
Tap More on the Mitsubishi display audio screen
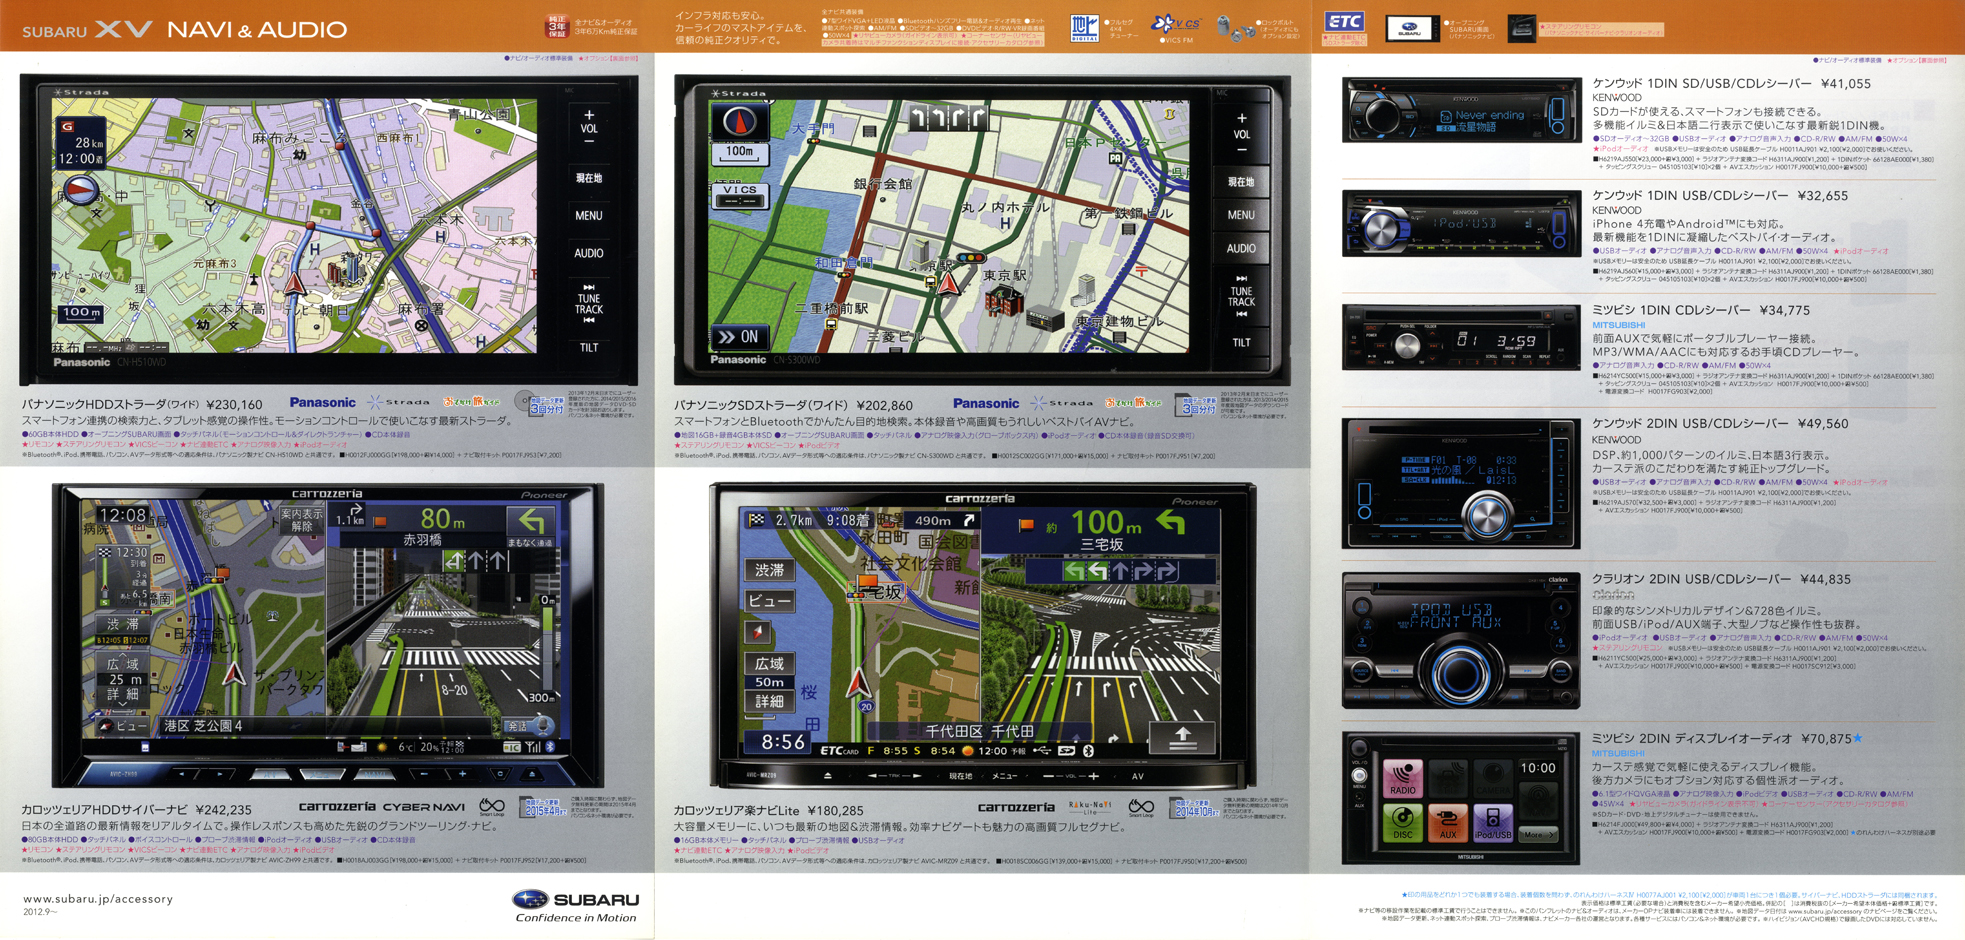1537,833
